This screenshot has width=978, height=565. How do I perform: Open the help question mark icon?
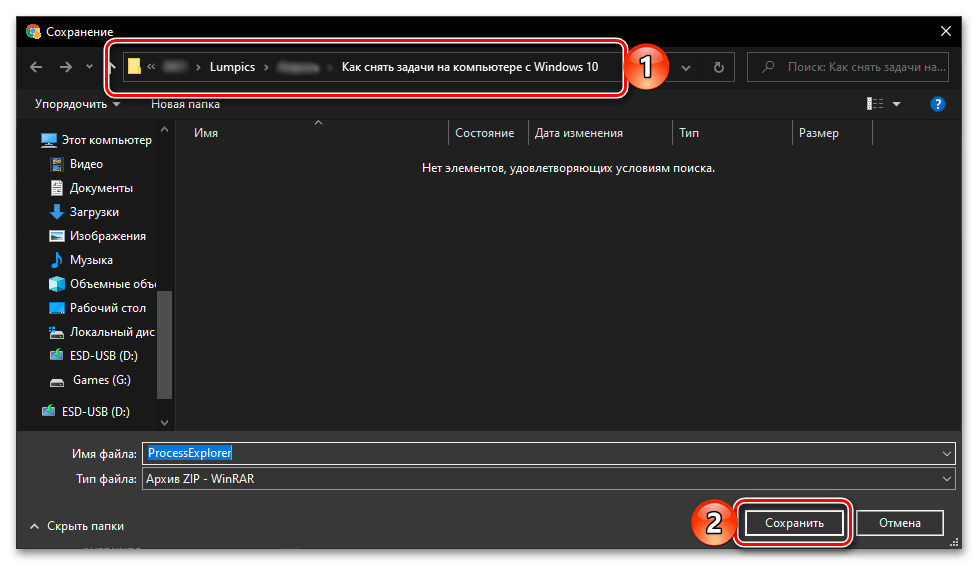[x=937, y=104]
